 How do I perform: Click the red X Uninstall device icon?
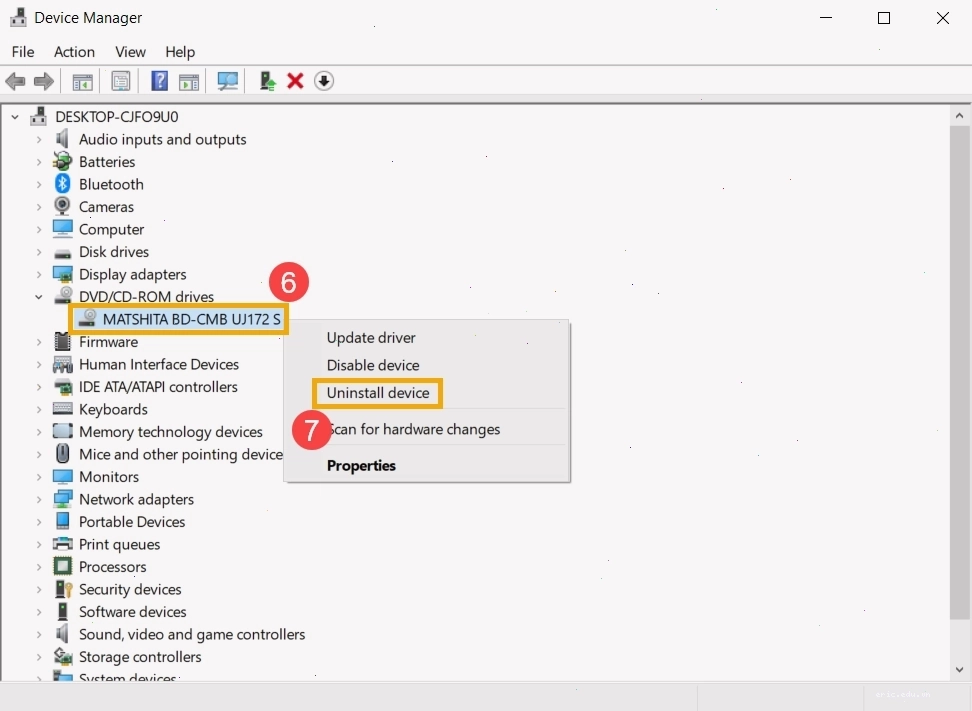[x=295, y=81]
